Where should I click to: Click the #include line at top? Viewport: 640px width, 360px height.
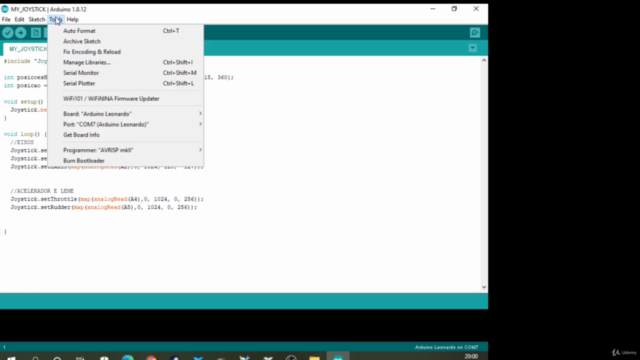coord(25,61)
